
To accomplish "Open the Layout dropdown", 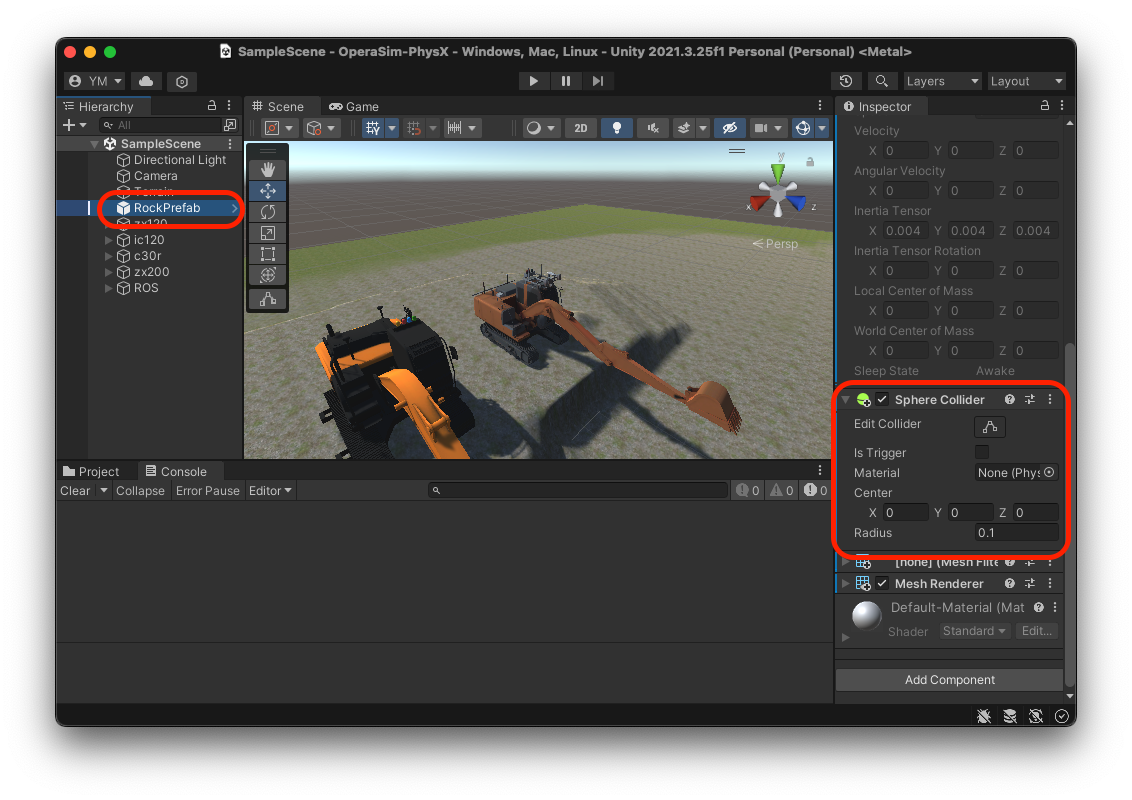I will (x=1026, y=81).
